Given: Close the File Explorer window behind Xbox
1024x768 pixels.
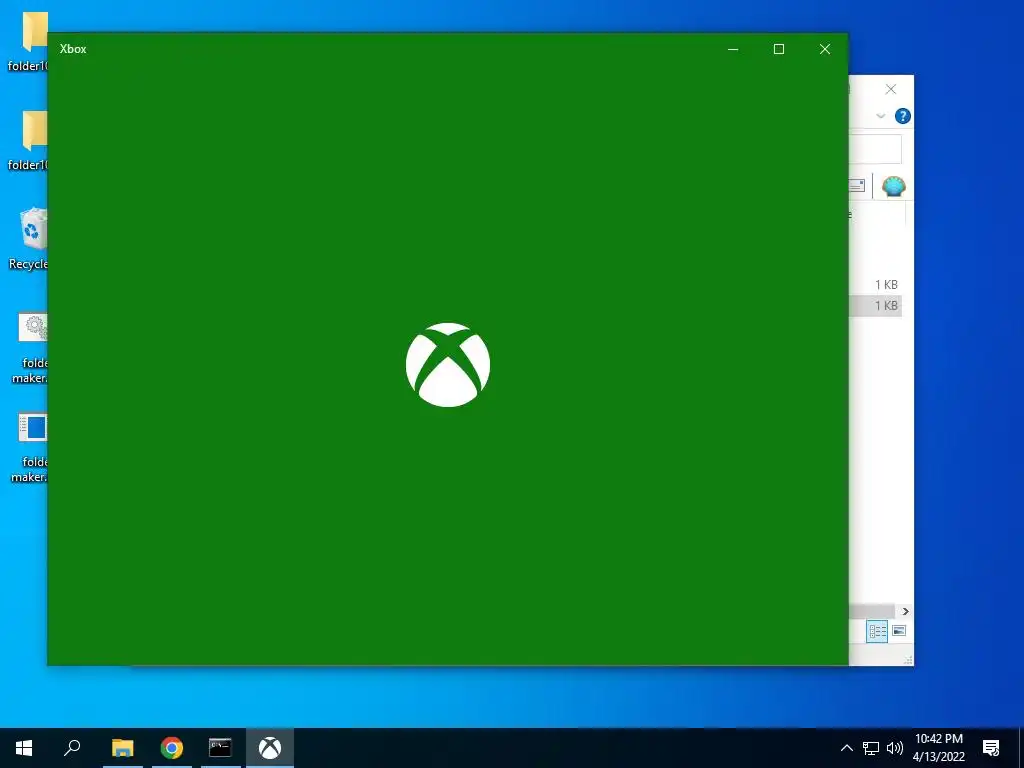Looking at the screenshot, I should click(891, 89).
